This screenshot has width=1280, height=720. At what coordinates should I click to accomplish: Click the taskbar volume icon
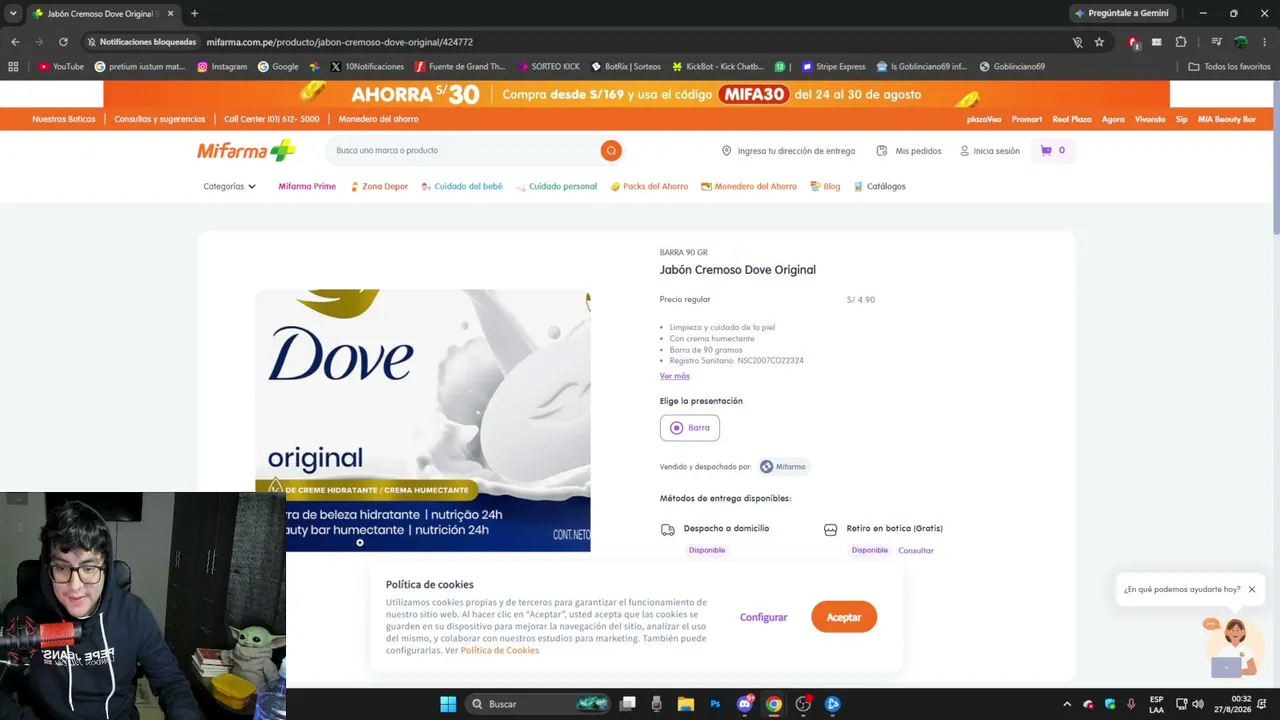1198,704
